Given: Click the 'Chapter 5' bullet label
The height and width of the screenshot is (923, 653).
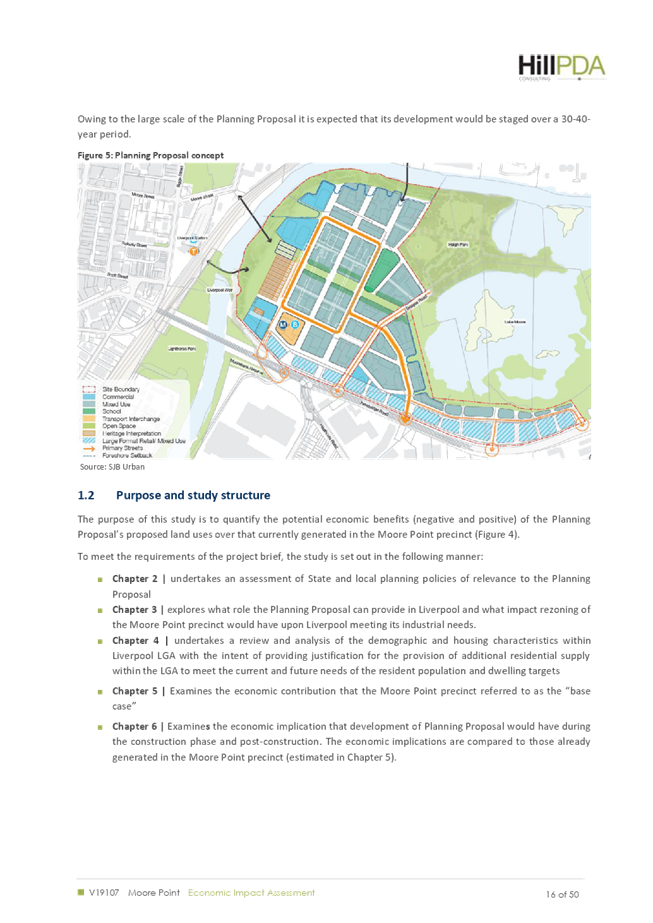Looking at the screenshot, I should click(135, 690).
